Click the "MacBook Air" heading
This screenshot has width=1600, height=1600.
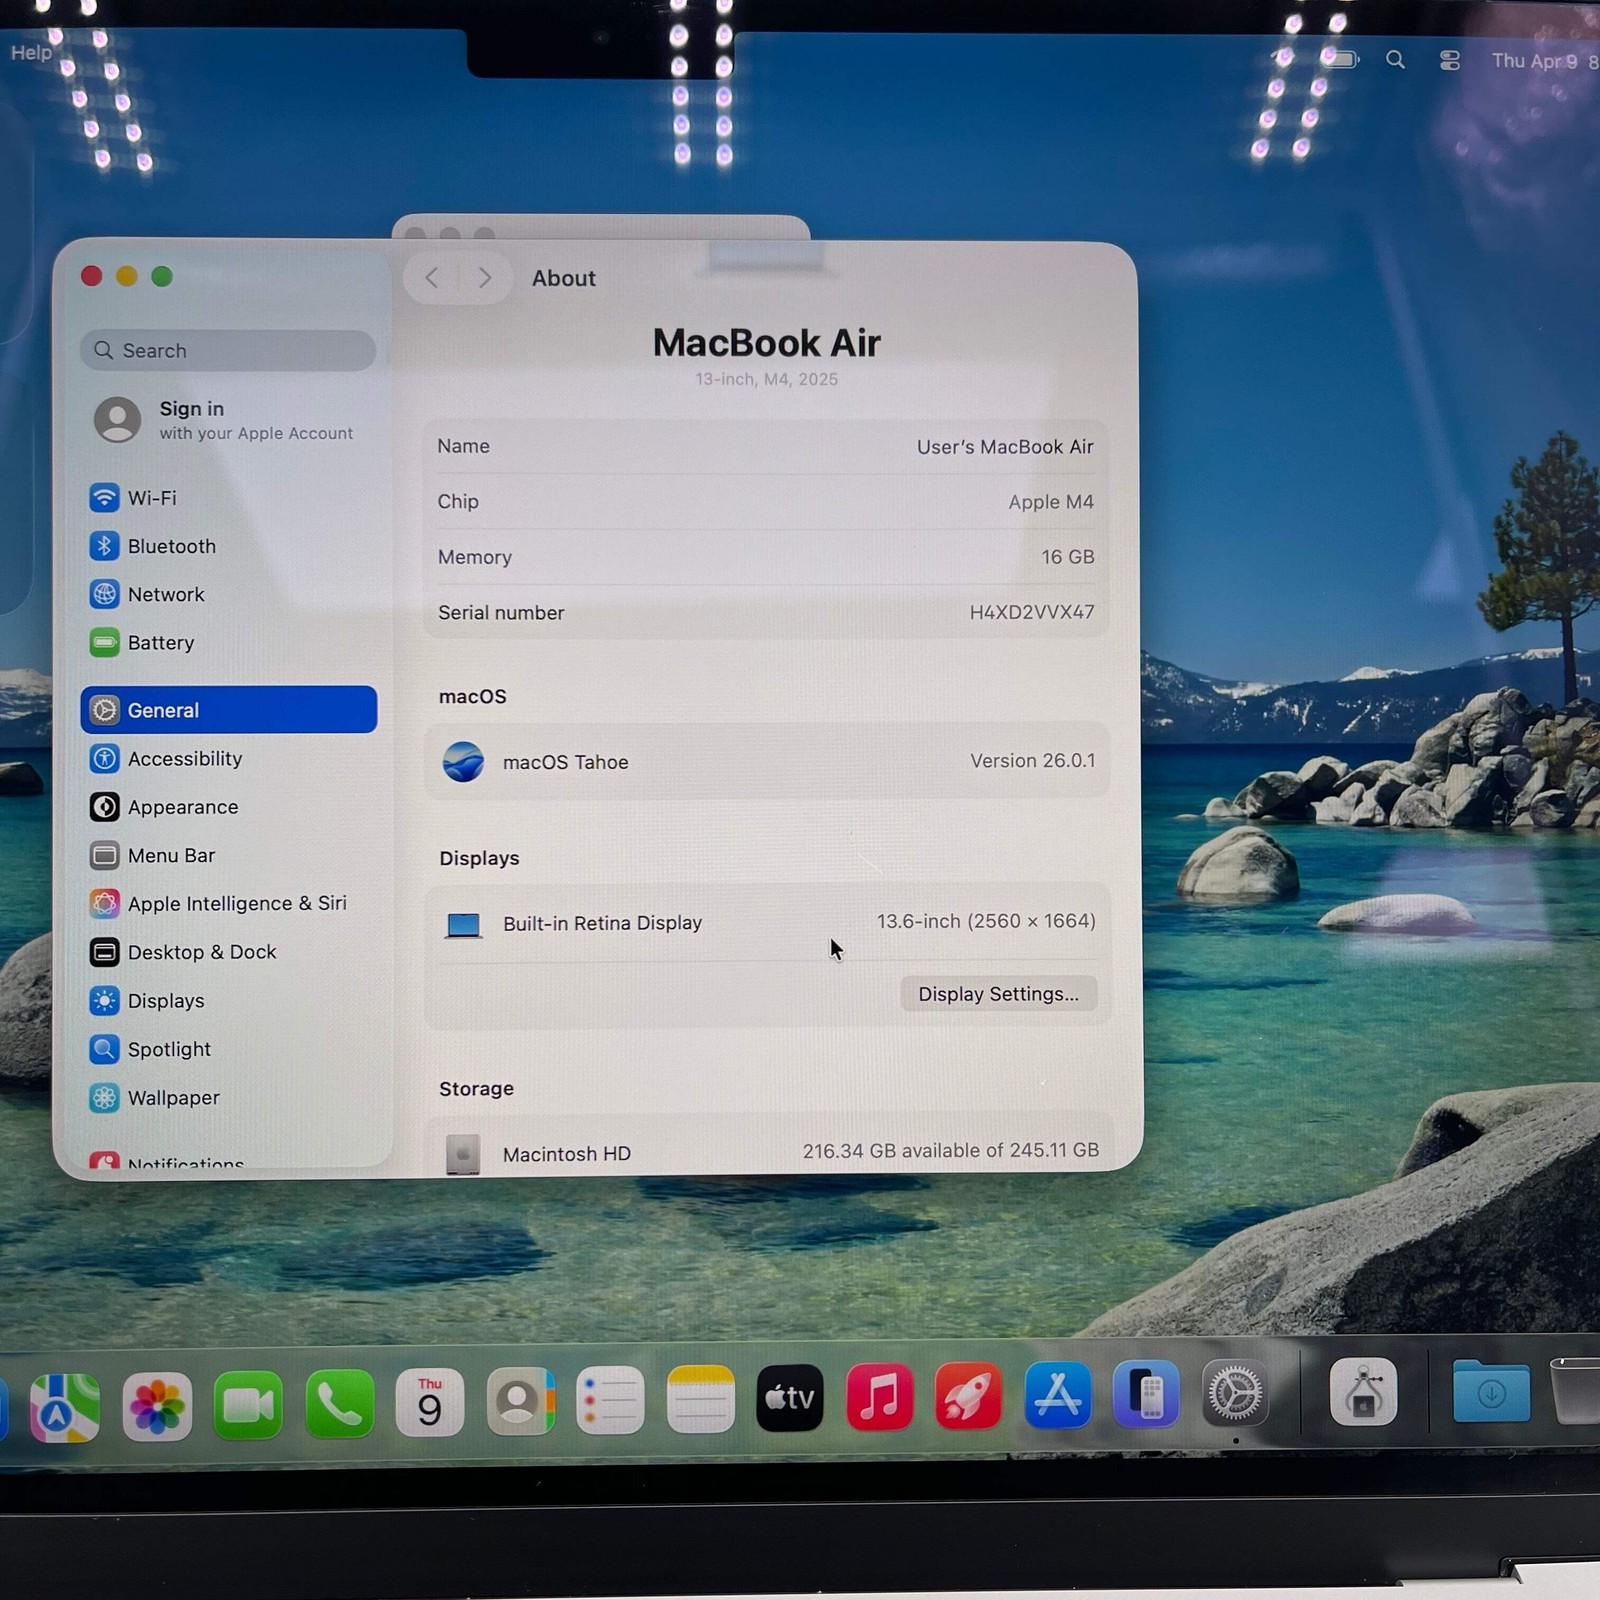click(x=767, y=343)
